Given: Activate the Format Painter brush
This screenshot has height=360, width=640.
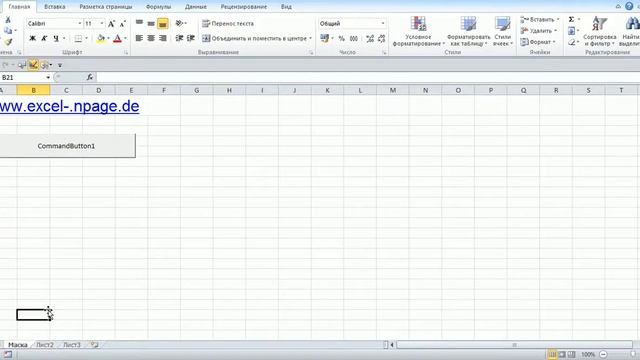Looking at the screenshot, I should pos(8,42).
